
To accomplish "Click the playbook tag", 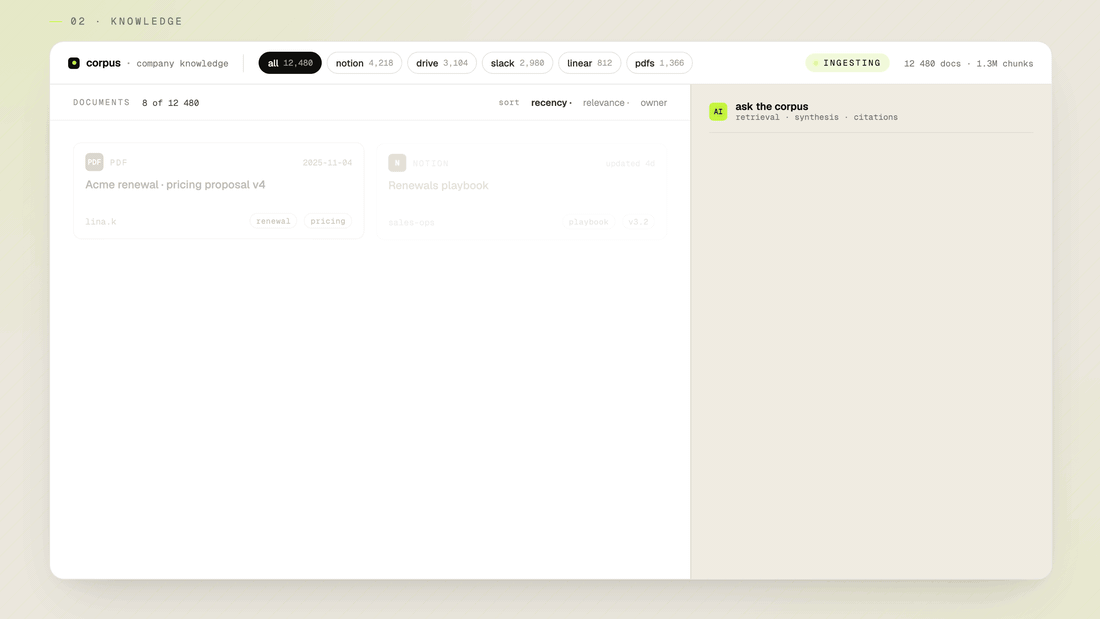I will 588,222.
